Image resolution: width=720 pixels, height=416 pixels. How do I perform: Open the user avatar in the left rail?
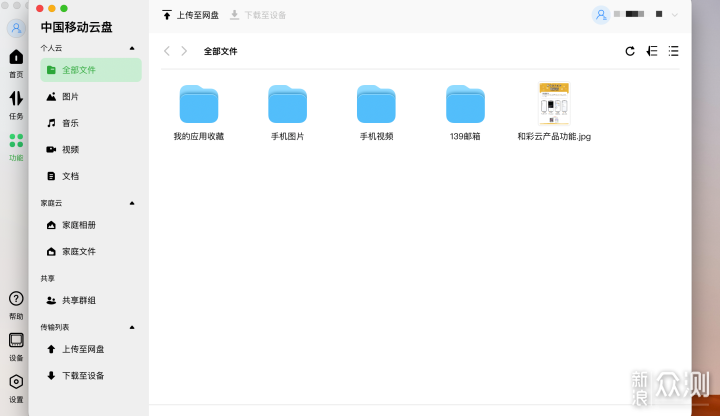[x=16, y=28]
